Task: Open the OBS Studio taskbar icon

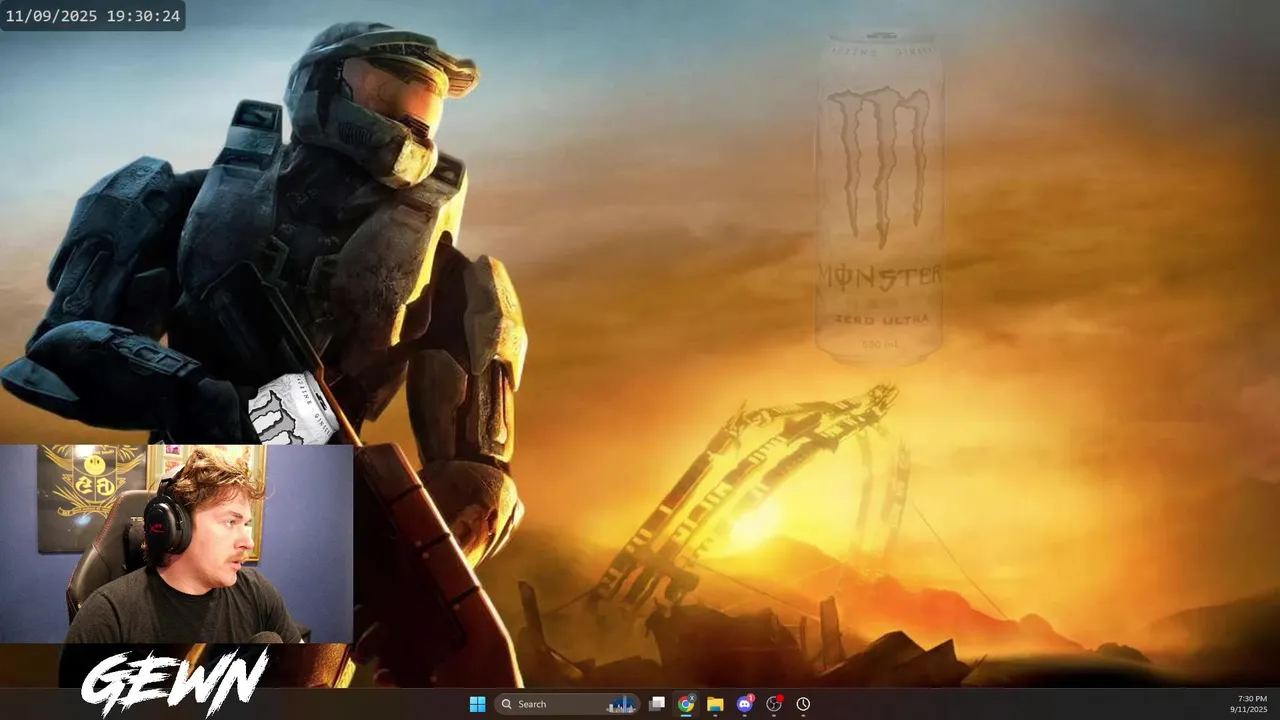Action: [x=774, y=704]
